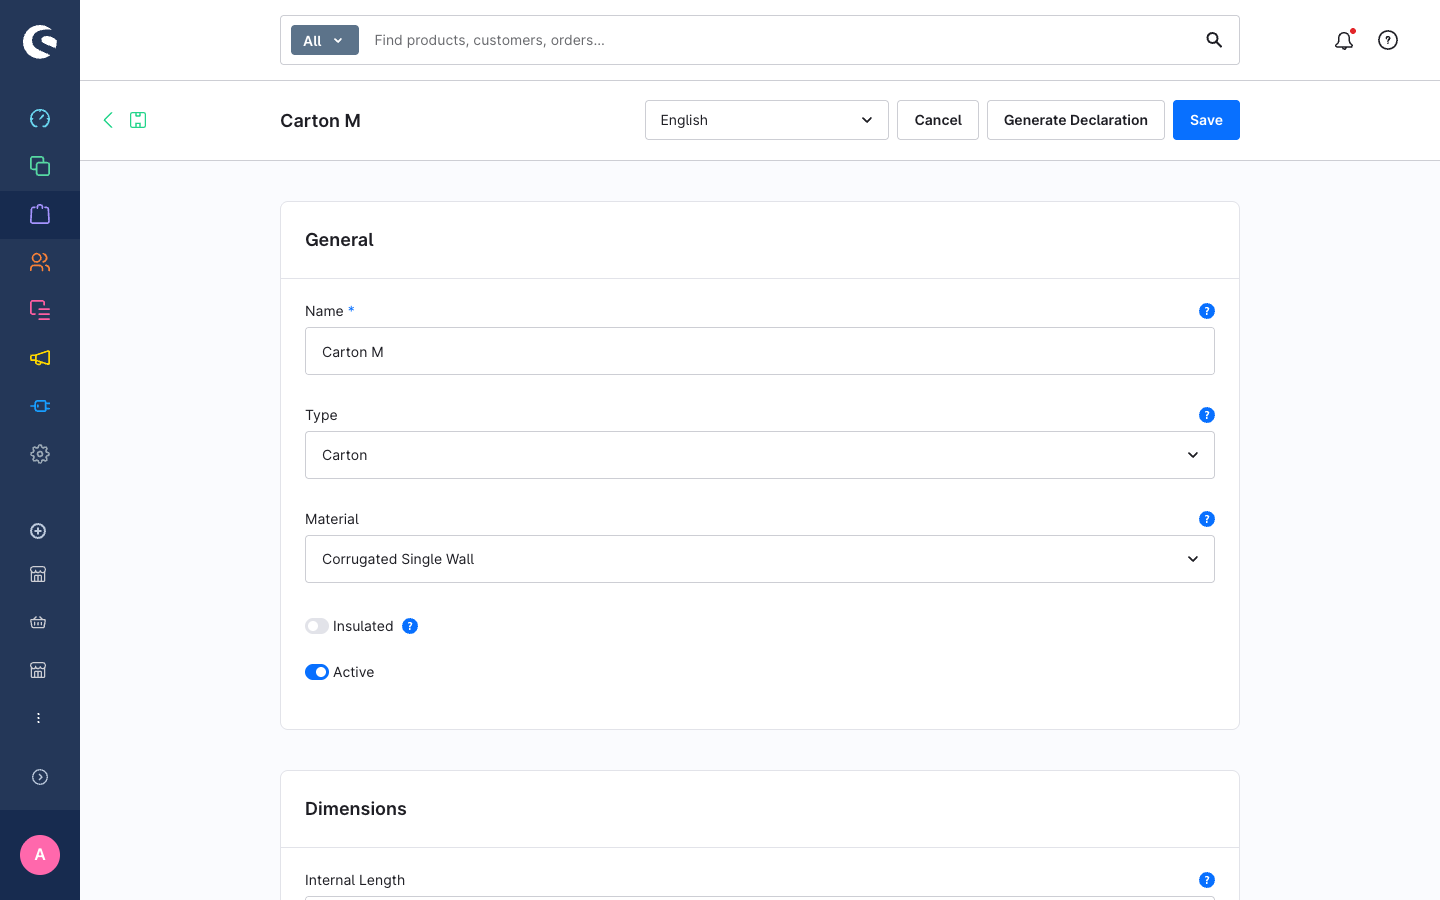The height and width of the screenshot is (900, 1440).
Task: Open the three-dot more menu in sidebar
Action: click(38, 718)
